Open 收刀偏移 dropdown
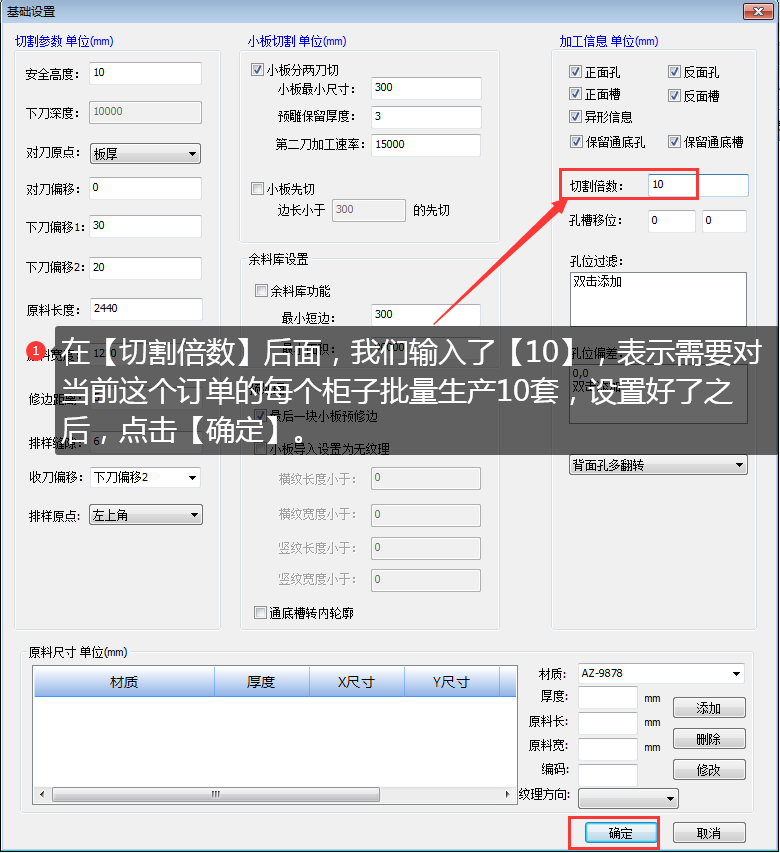The height and width of the screenshot is (853, 780). click(145, 477)
